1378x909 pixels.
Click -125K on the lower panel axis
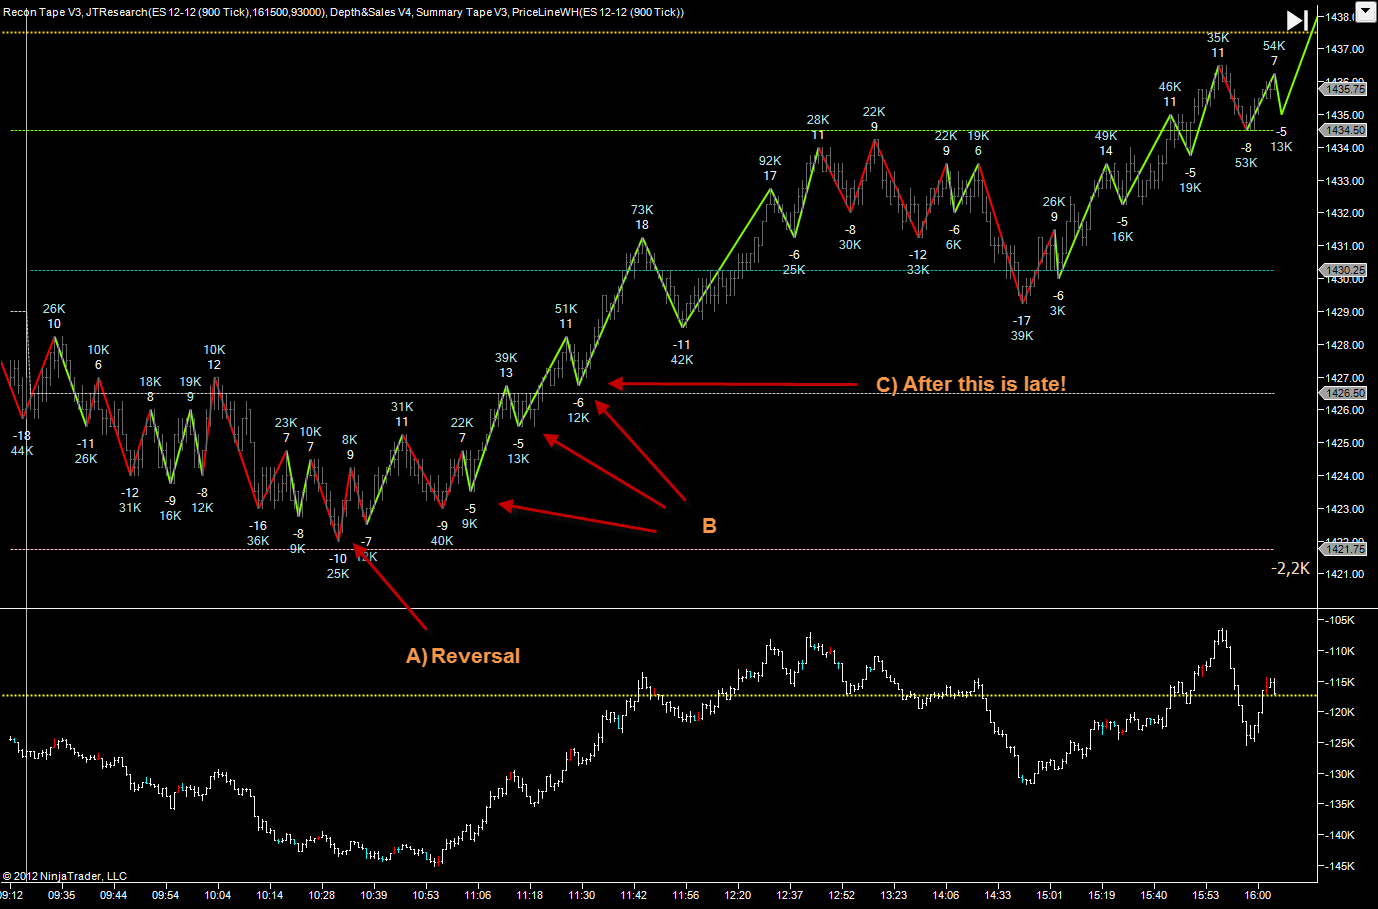(1341, 743)
